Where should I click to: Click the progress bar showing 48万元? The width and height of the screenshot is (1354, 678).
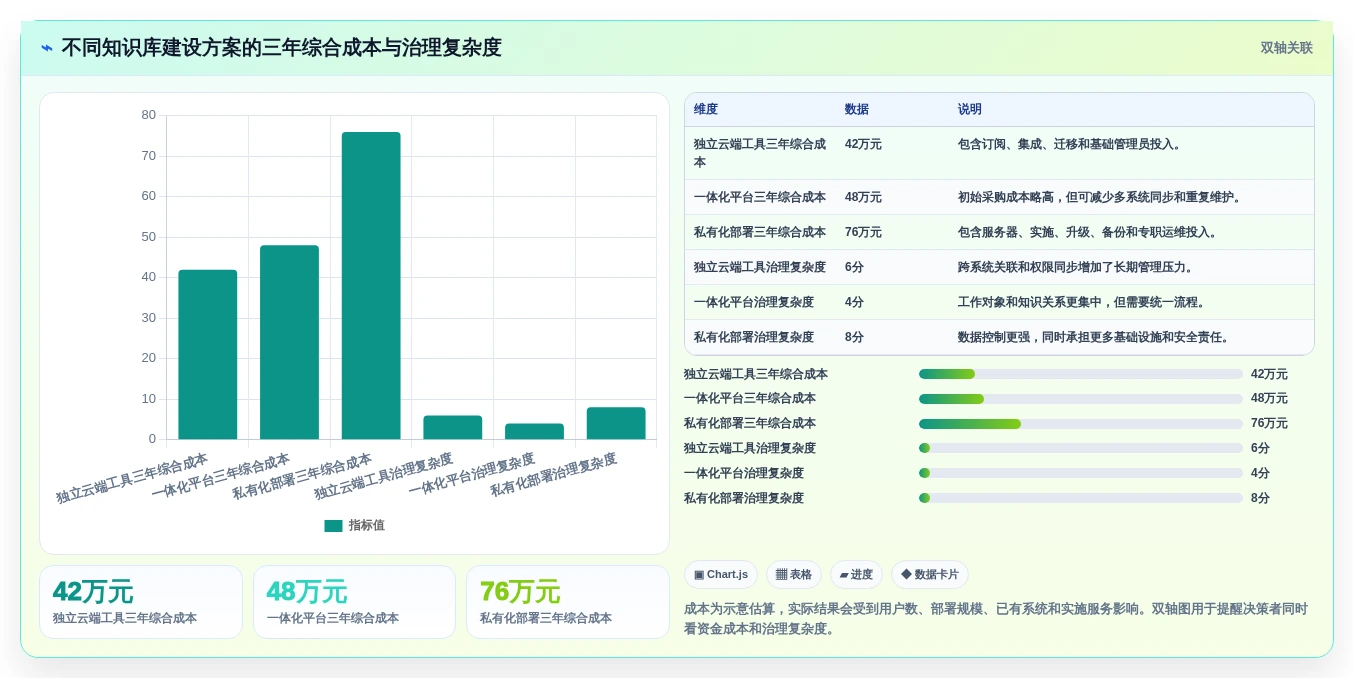point(1081,399)
